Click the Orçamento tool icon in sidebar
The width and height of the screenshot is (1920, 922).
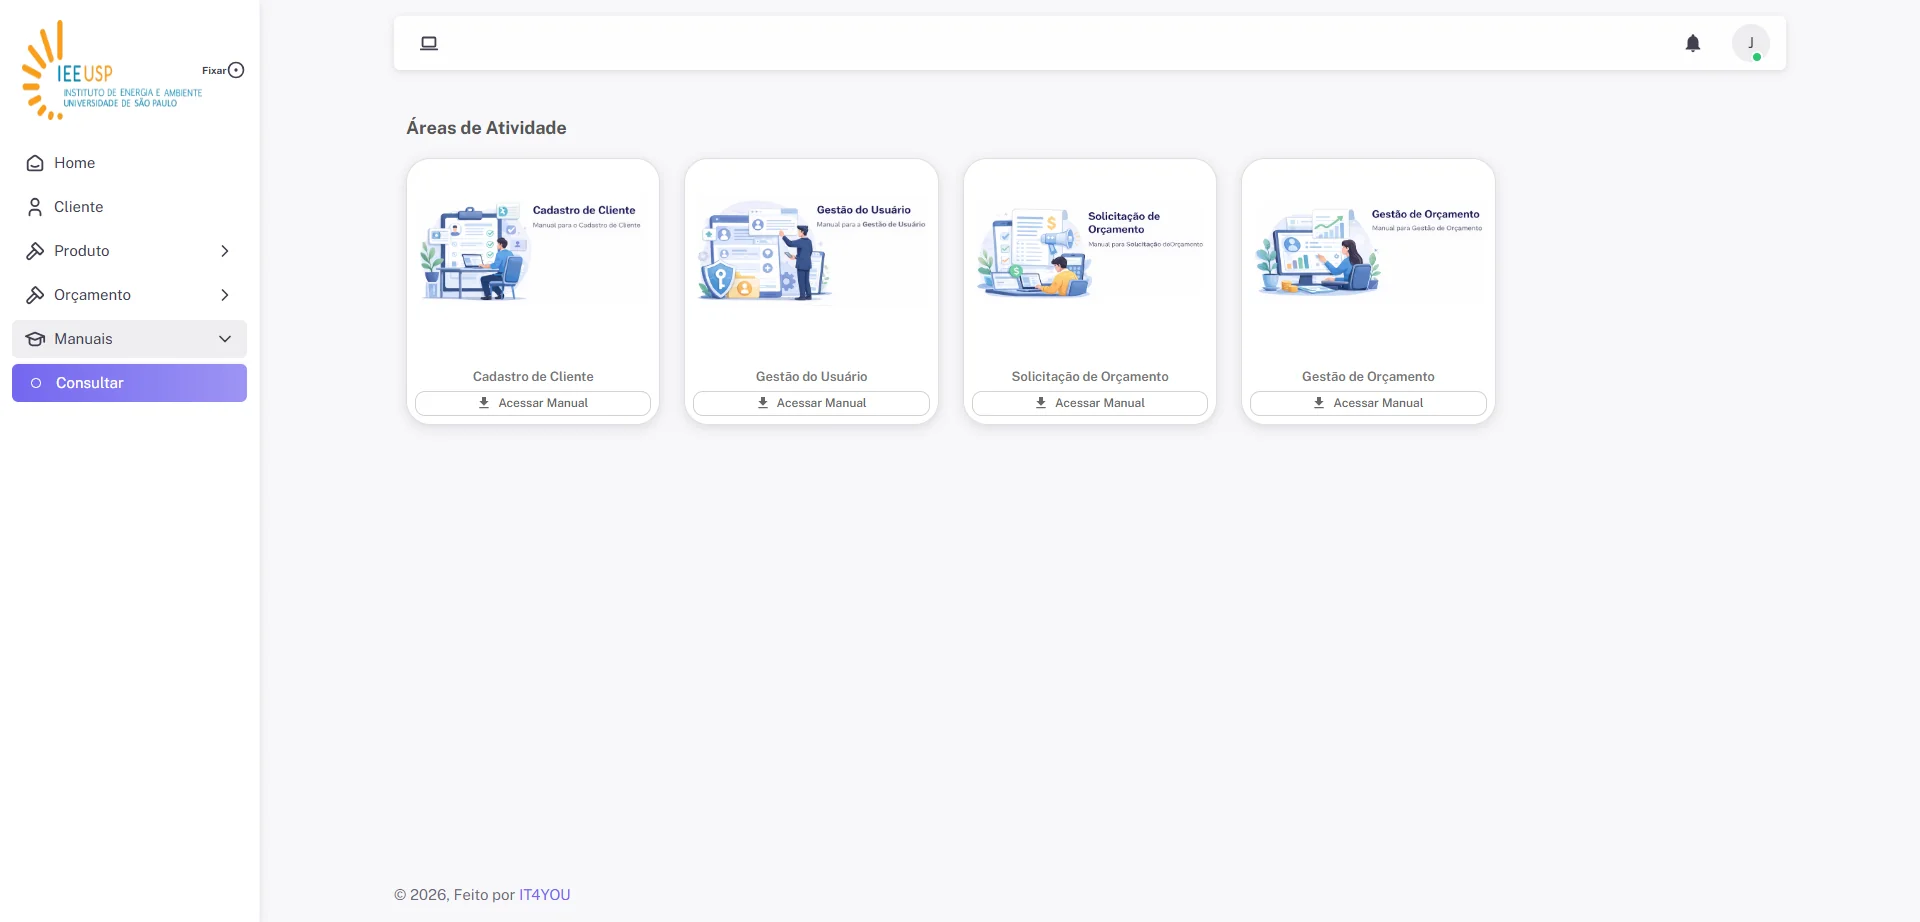(35, 295)
